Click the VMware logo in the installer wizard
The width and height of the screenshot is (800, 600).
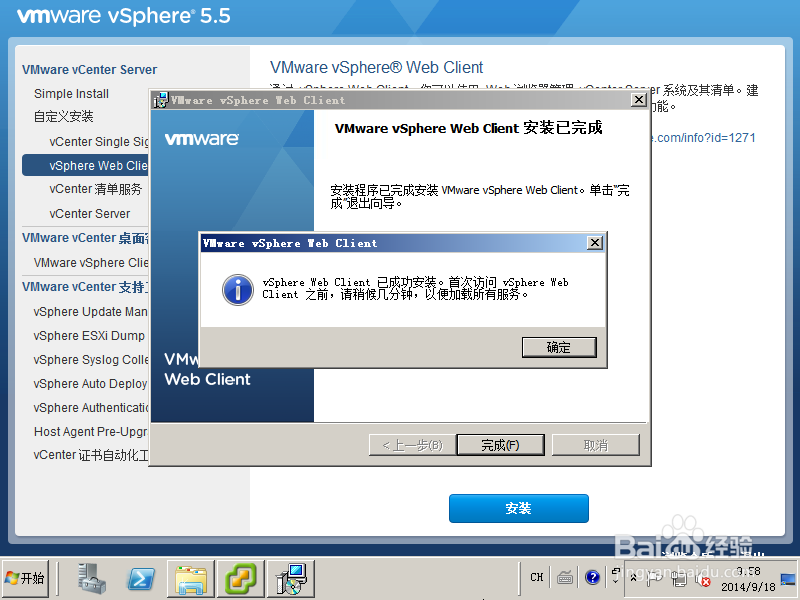202,139
